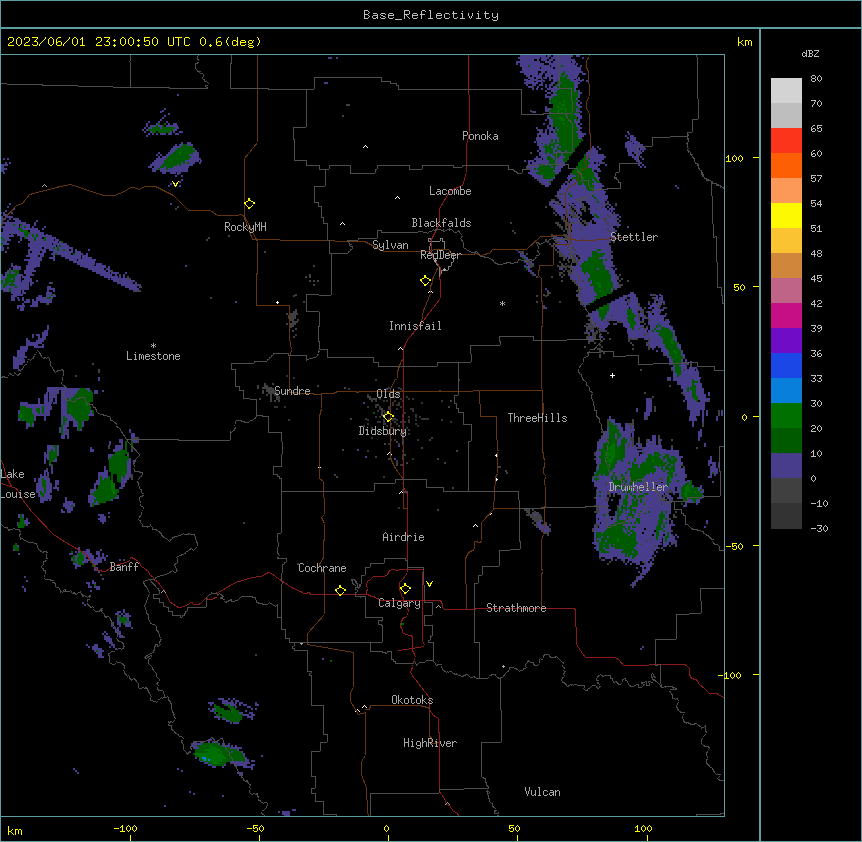
Task: Click the Blackfalds label
Action: coord(441,223)
